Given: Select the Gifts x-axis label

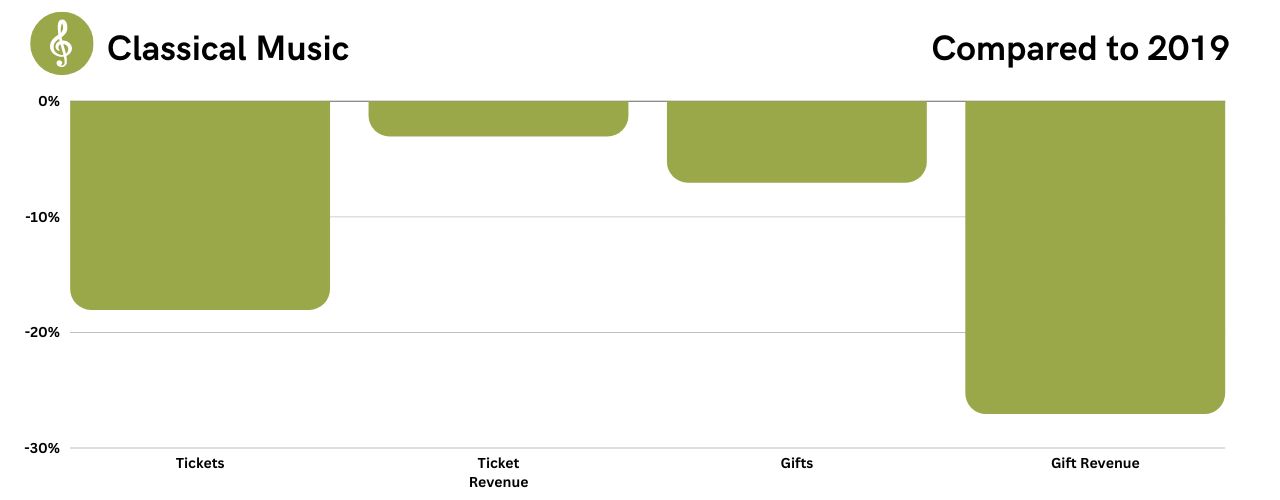Looking at the screenshot, I should [797, 463].
